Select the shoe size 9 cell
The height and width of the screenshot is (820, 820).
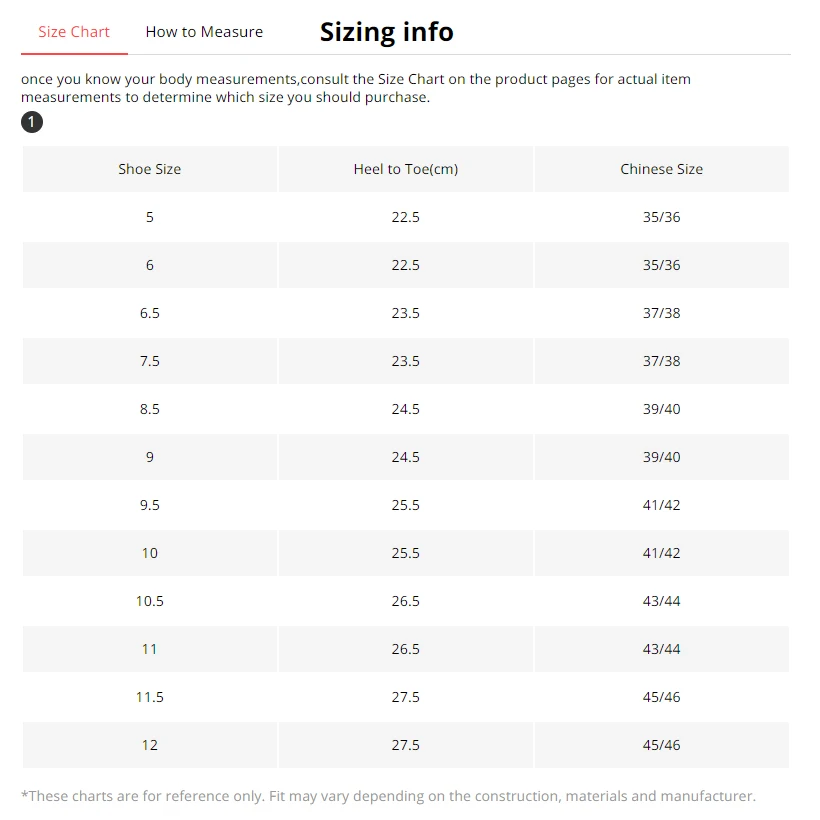(150, 457)
